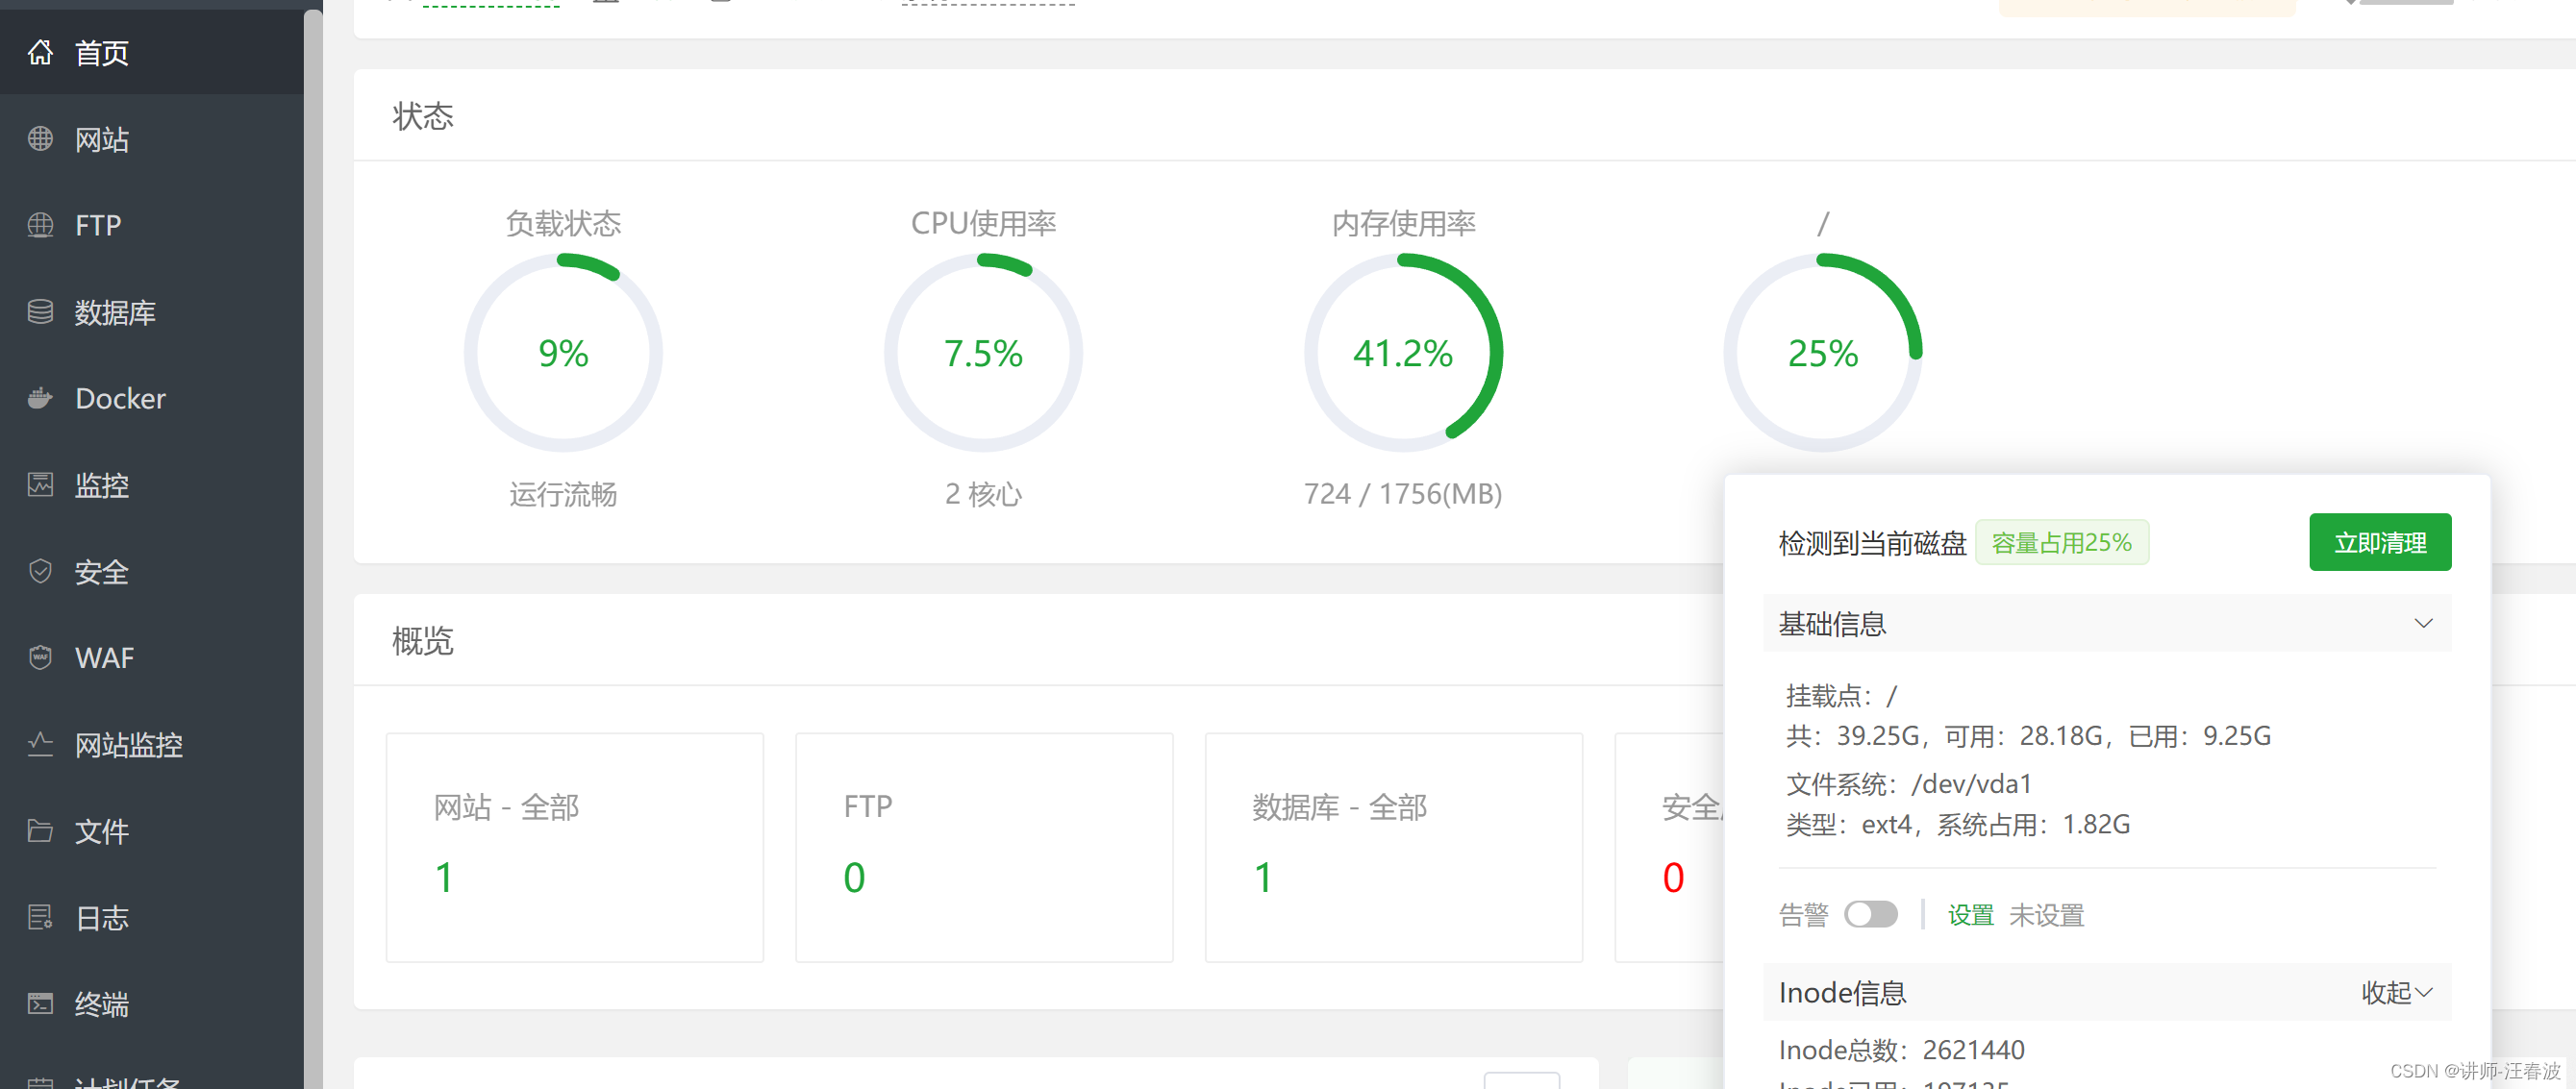Click the 2 核心 text
Viewport: 2576px width, 1089px height.
coord(983,494)
